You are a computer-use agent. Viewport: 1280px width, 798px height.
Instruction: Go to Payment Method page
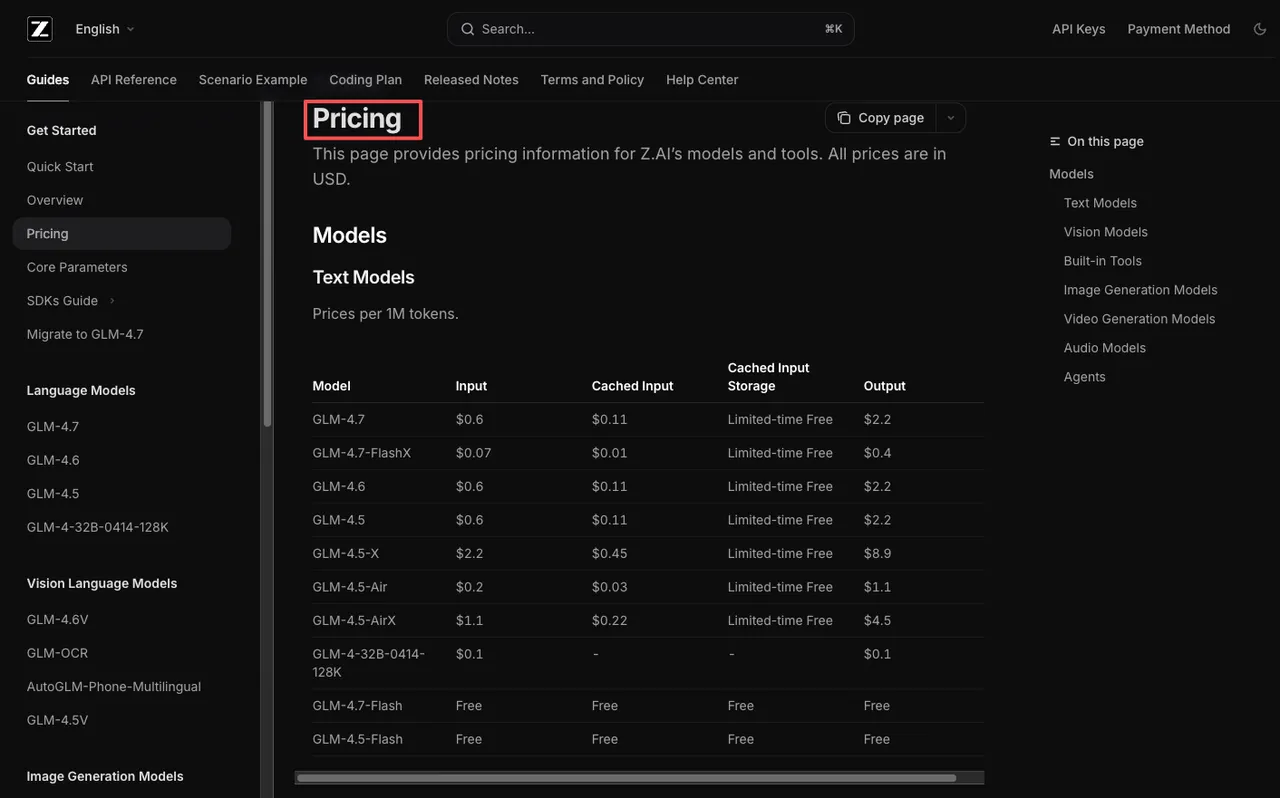tap(1178, 29)
